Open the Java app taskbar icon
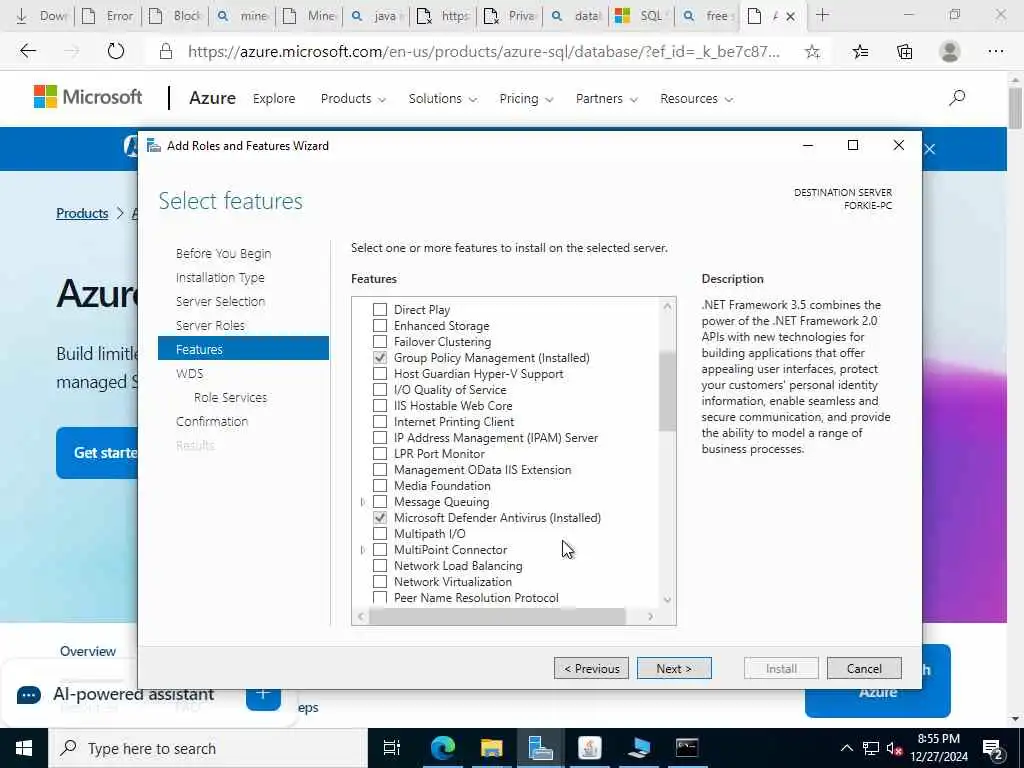Screen dimensions: 1024x768 click(590, 748)
